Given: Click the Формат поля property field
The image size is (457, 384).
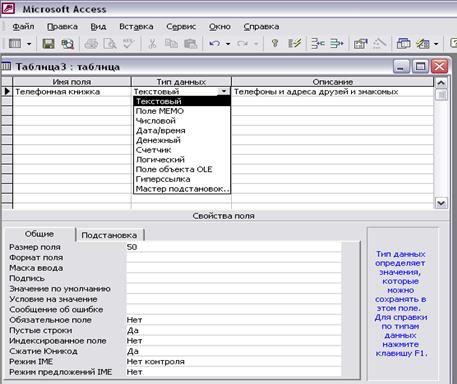Looking at the screenshot, I should [233, 257].
